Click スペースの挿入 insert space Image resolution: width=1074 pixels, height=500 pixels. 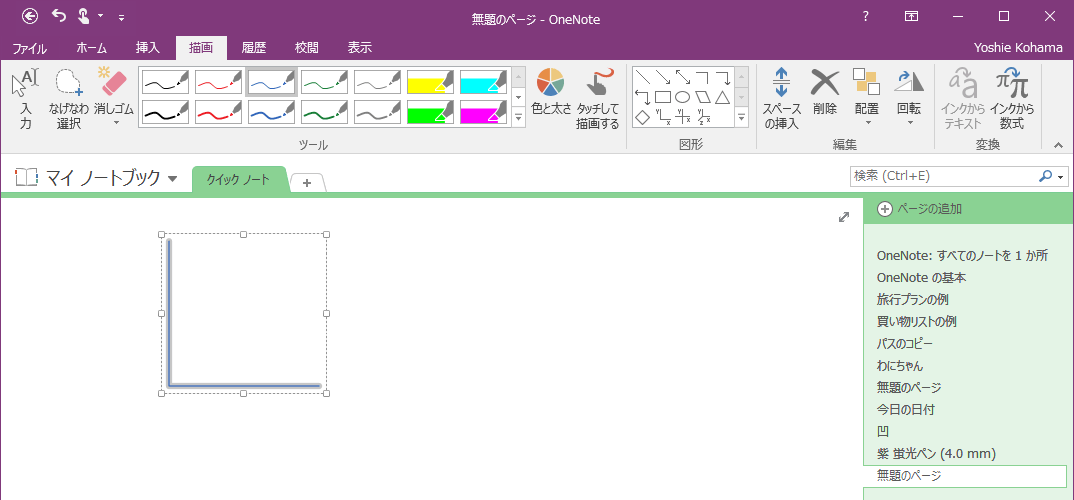782,101
